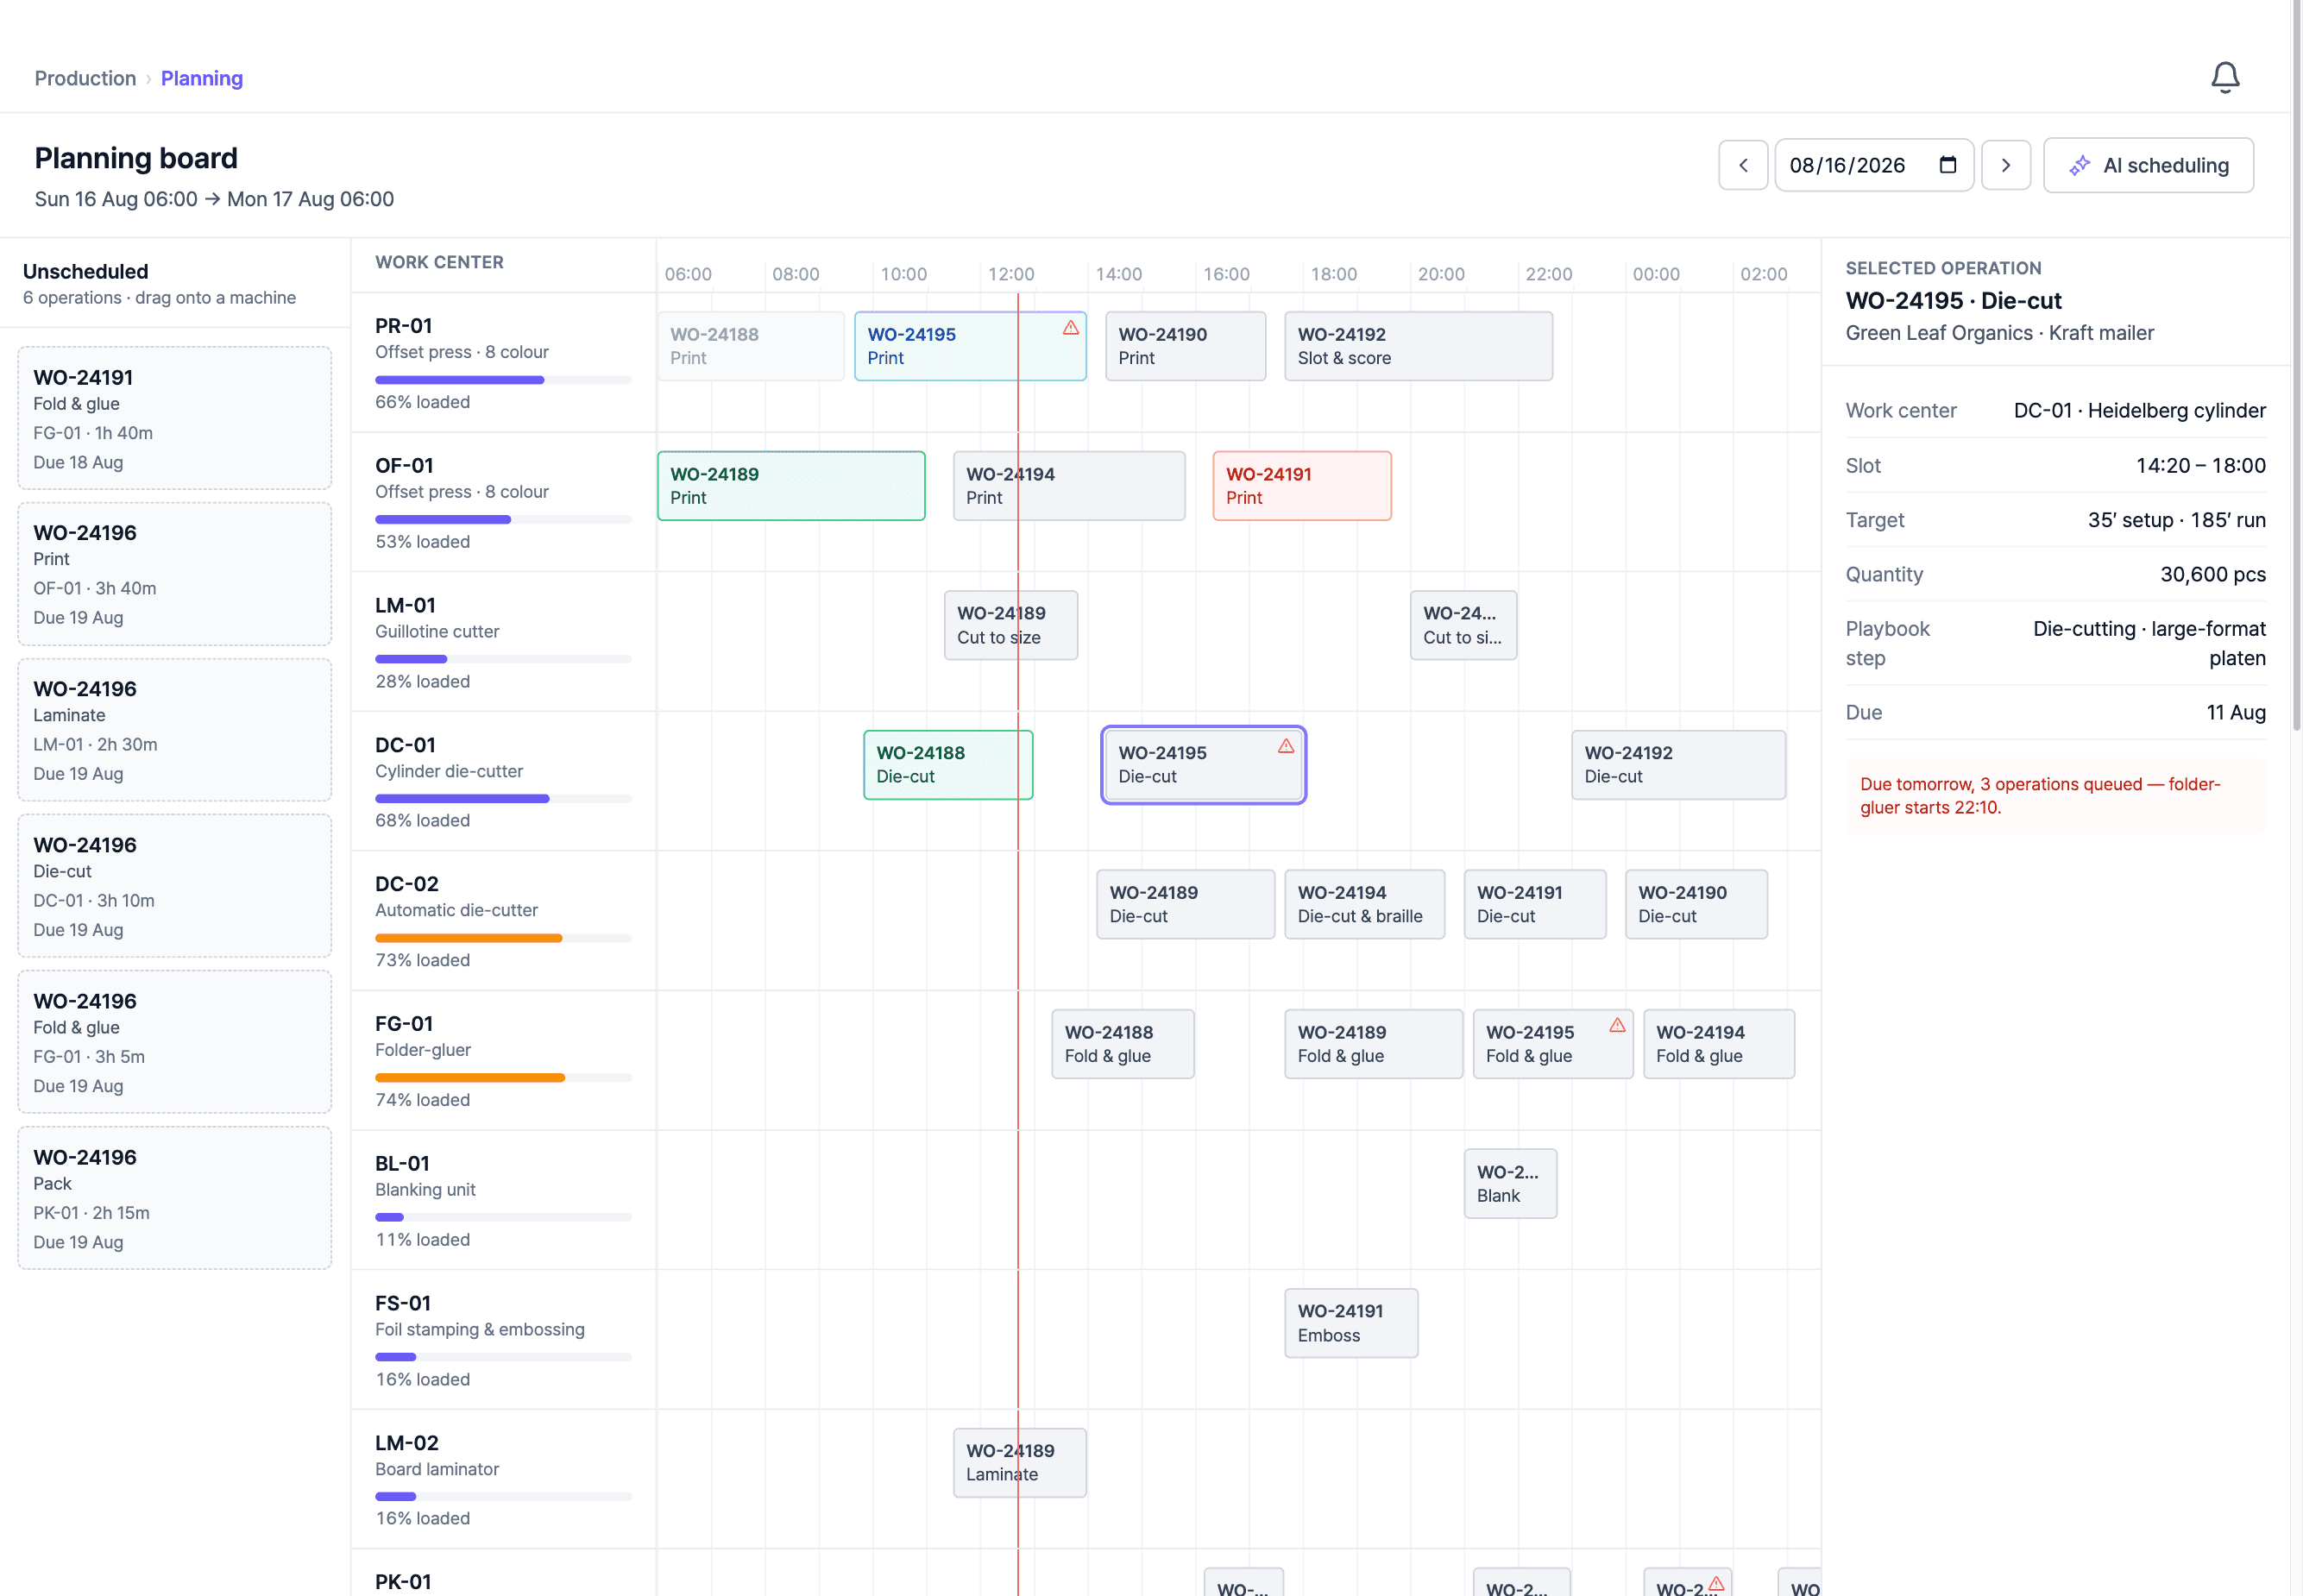Select WO-24189 Die-cut on DC-02
Screen dimensions: 2303x1596
pos(1185,904)
